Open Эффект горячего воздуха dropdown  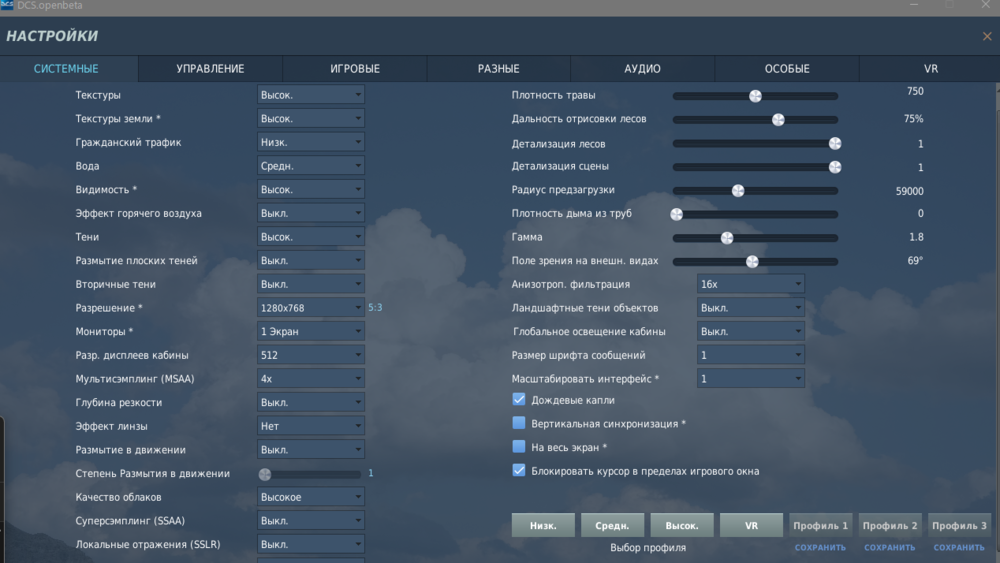[311, 213]
